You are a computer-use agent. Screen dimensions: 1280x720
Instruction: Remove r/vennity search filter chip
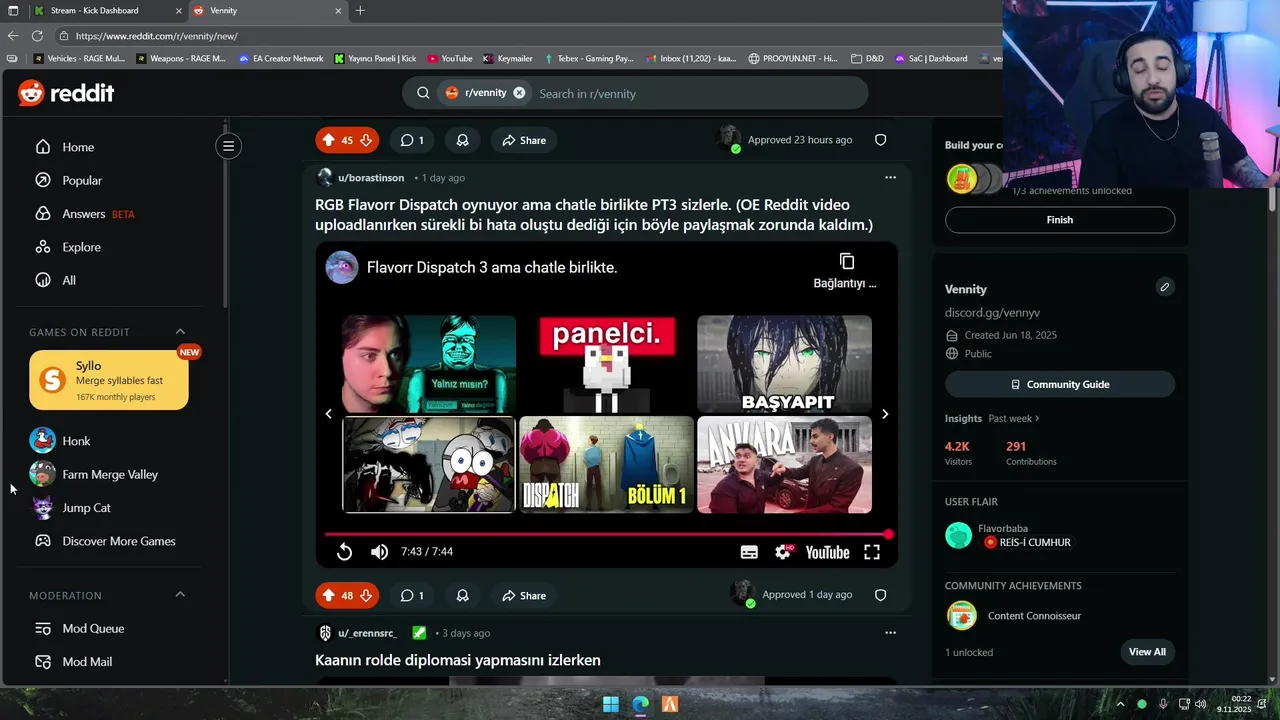[x=519, y=93]
